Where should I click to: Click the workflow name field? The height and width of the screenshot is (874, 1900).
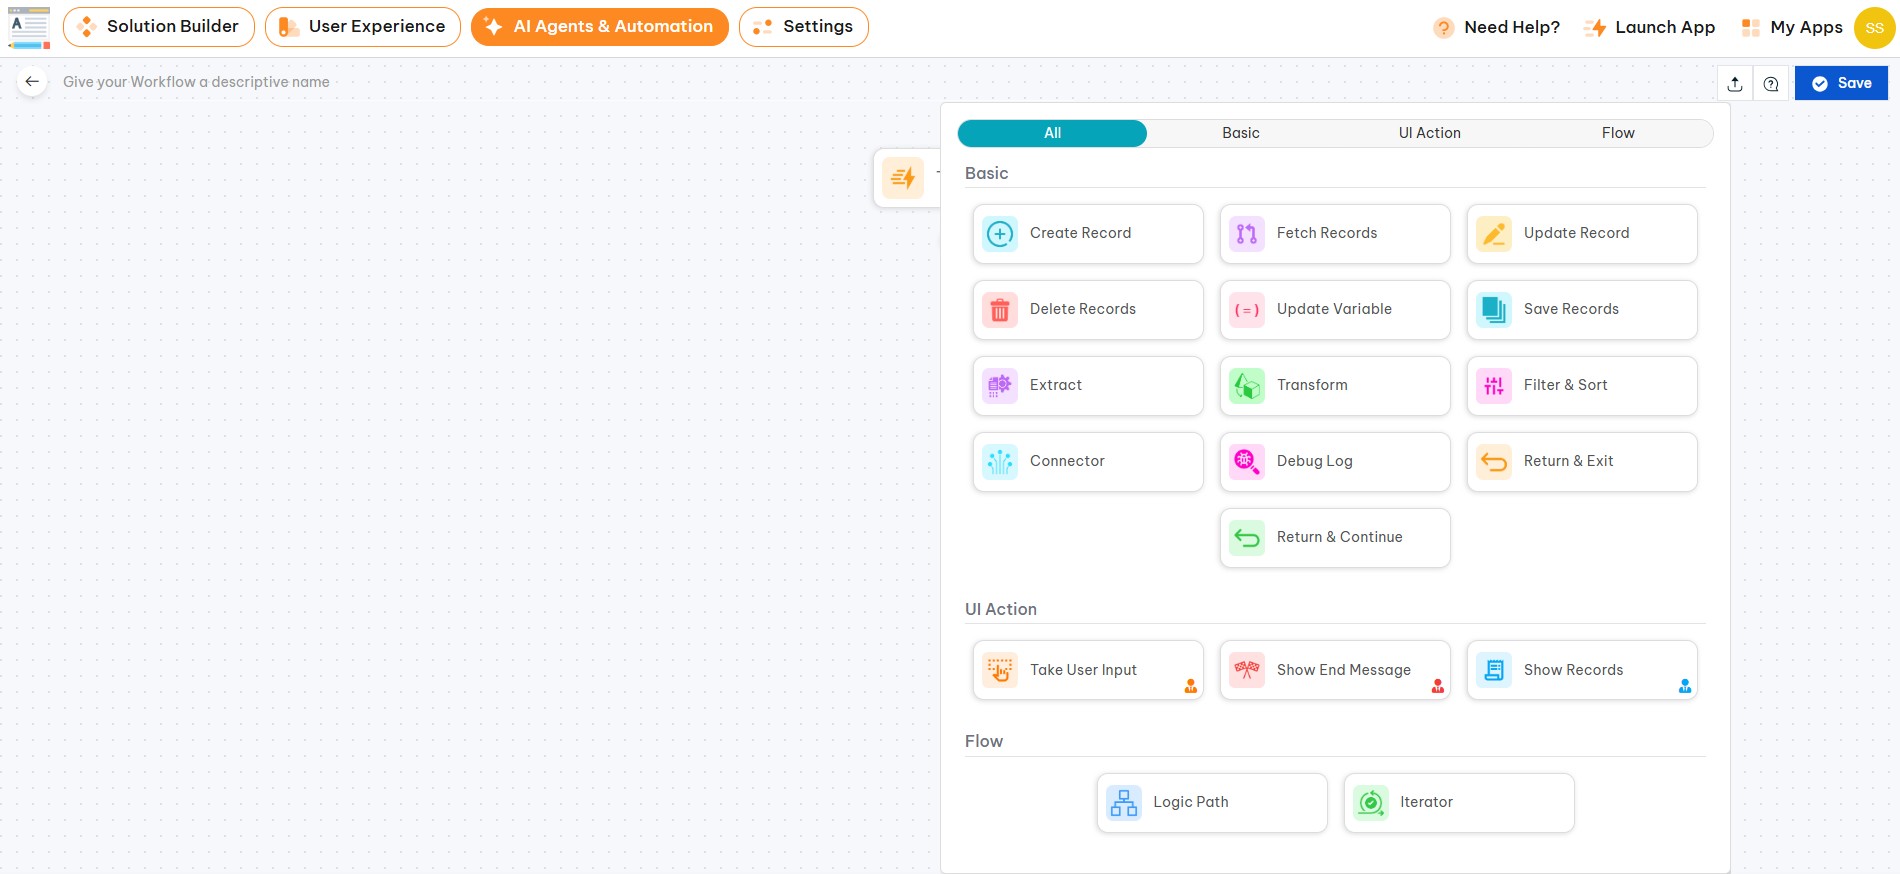[x=196, y=82]
